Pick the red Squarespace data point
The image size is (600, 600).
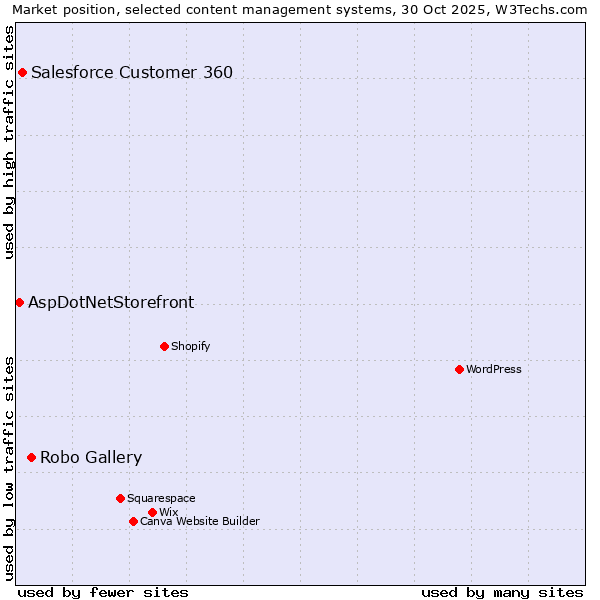[x=120, y=498]
